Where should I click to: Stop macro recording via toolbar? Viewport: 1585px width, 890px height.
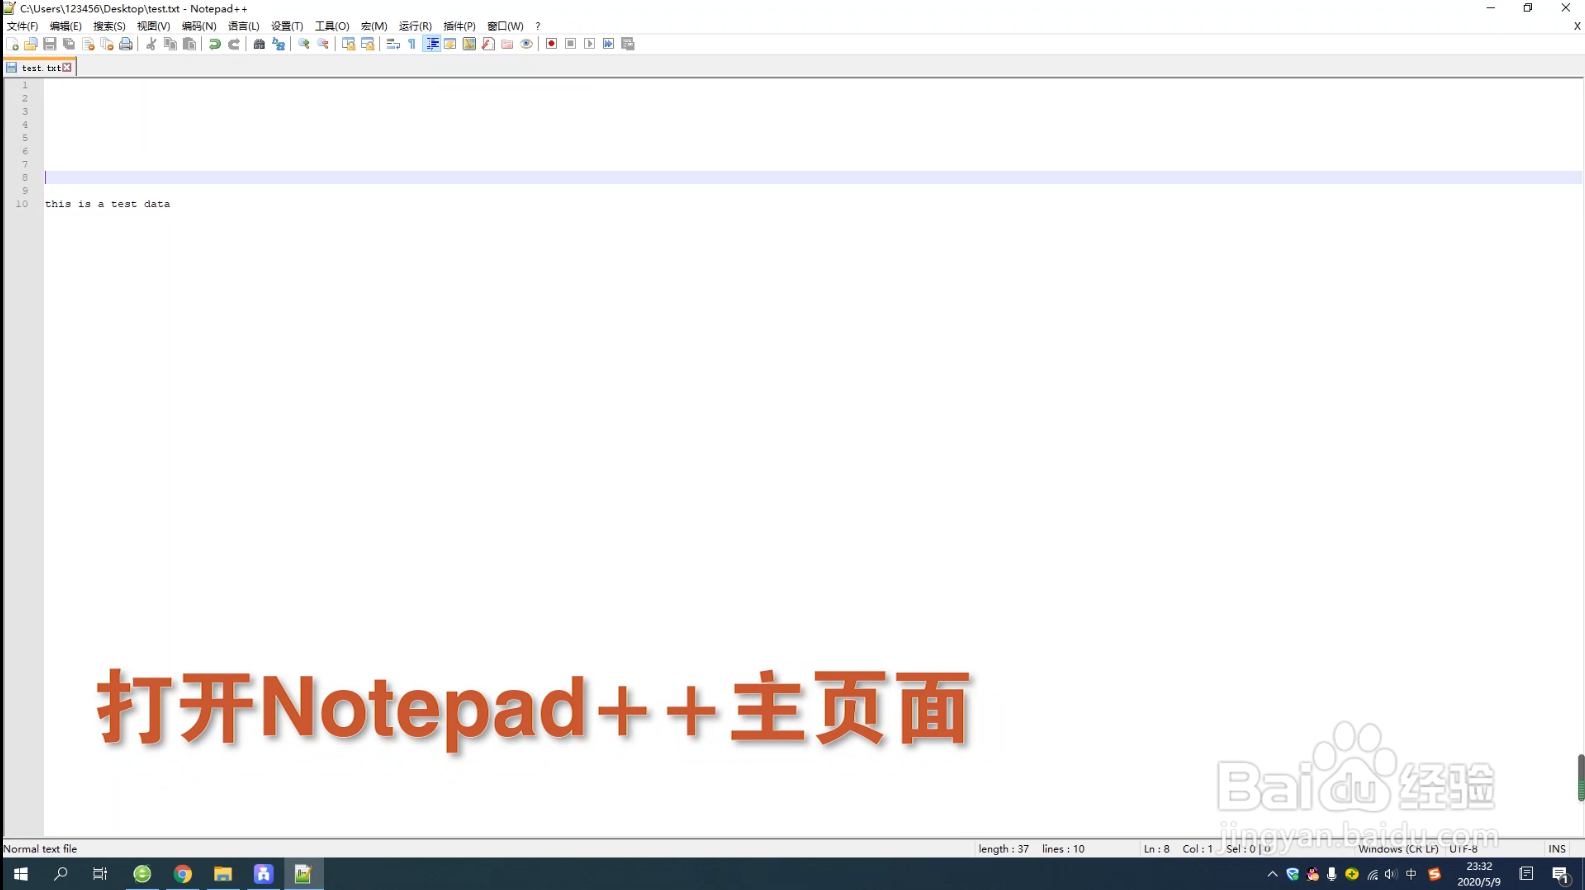(570, 44)
